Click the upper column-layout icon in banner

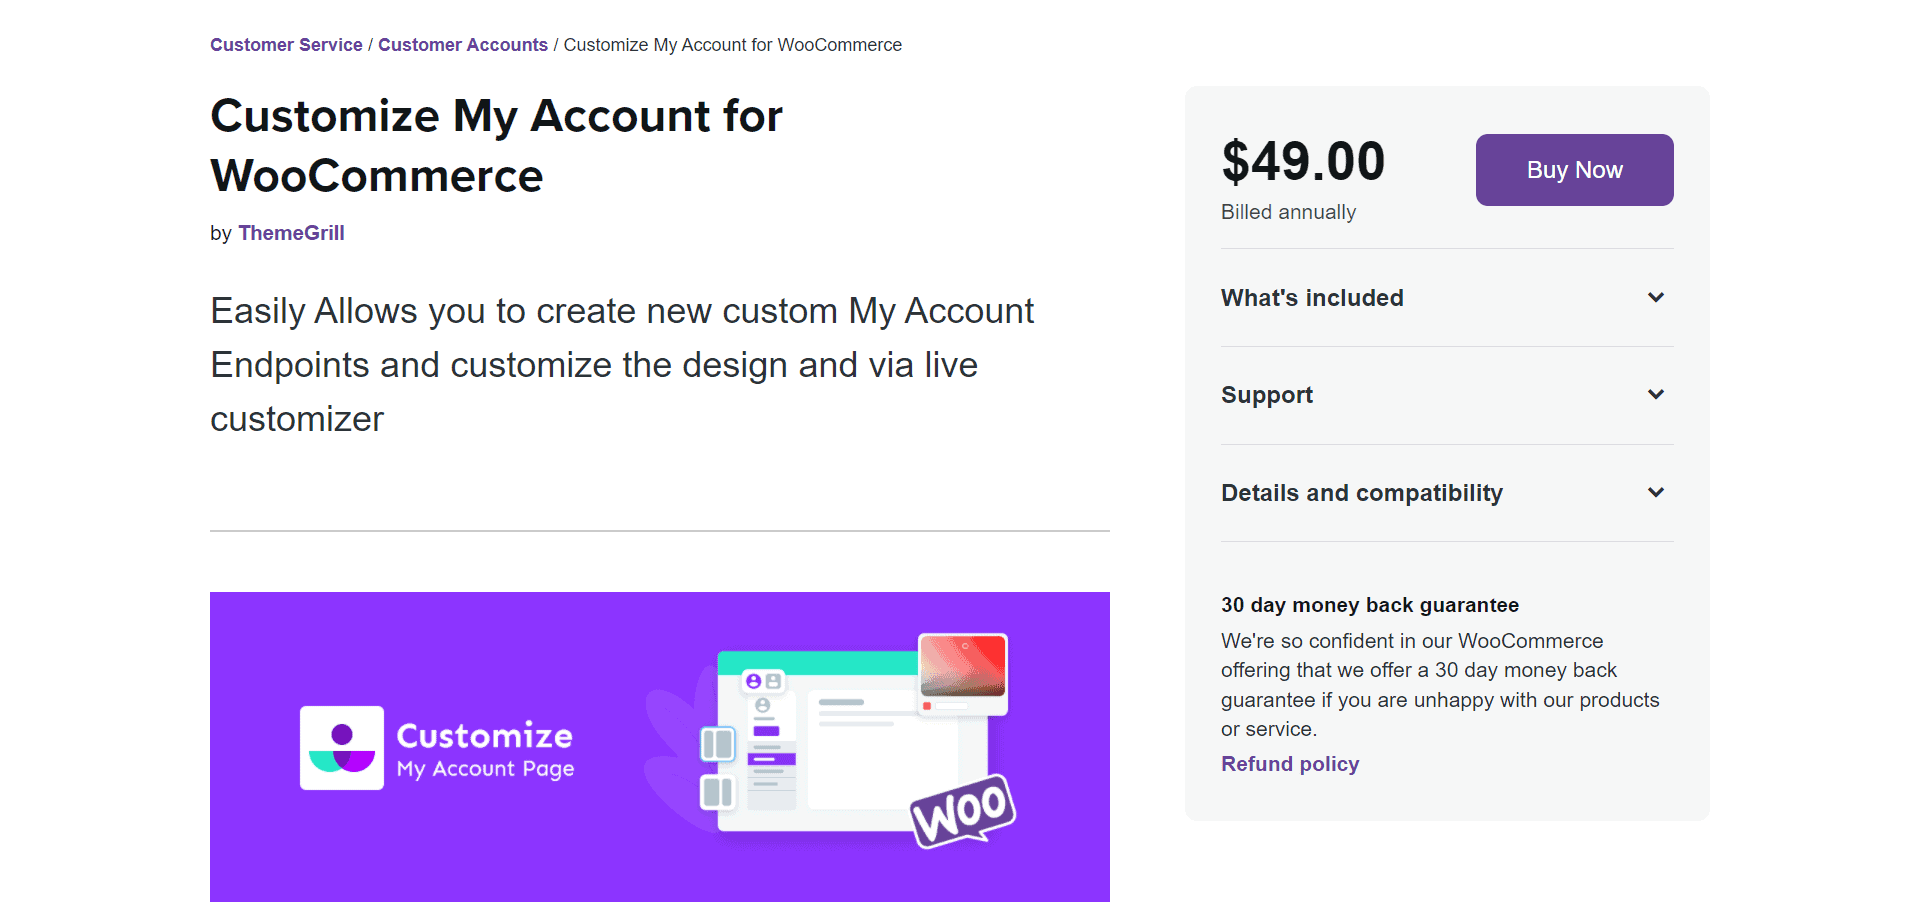717,744
